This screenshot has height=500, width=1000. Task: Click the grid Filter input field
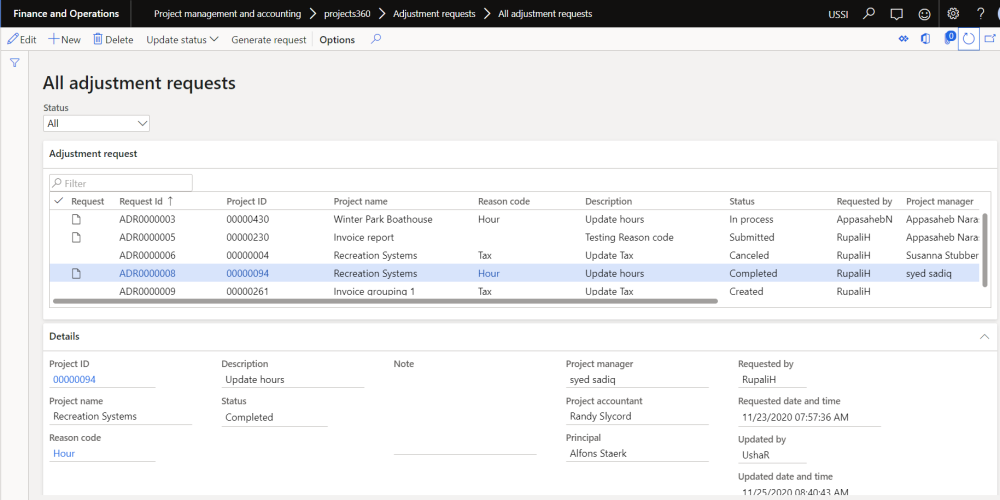[122, 183]
